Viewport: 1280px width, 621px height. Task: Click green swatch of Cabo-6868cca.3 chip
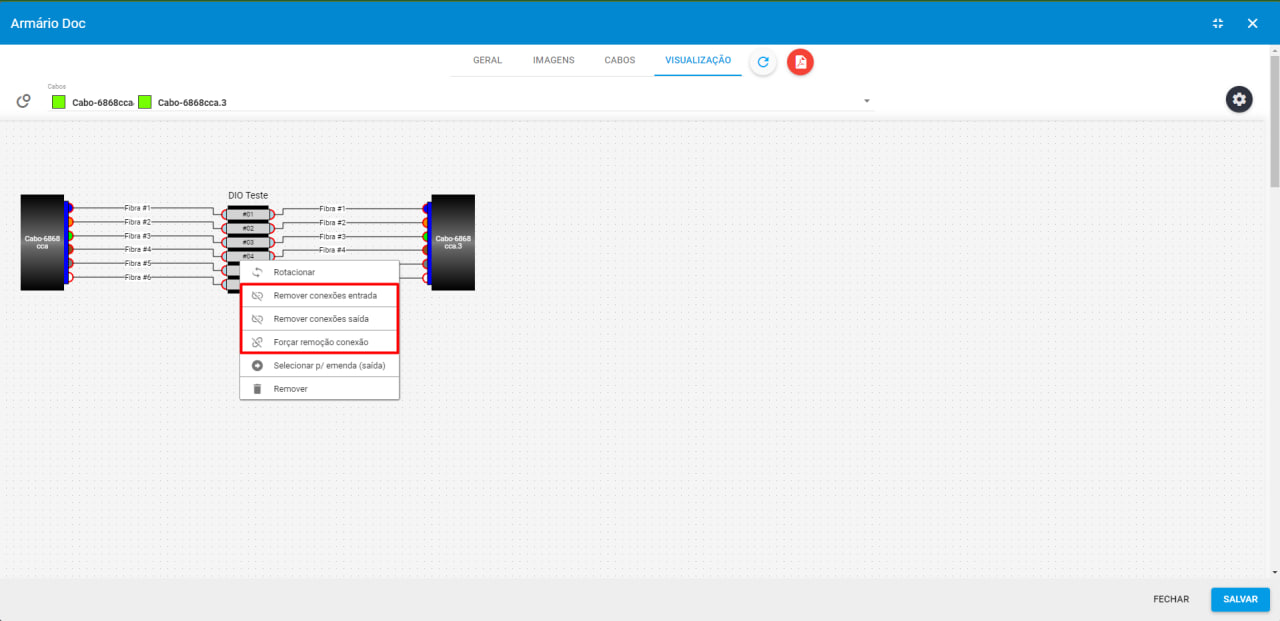(145, 102)
